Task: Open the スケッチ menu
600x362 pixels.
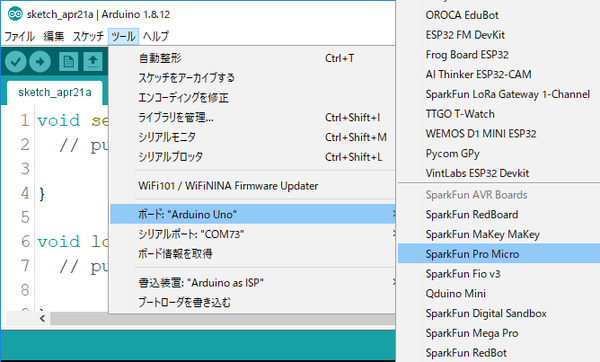Action: click(x=88, y=36)
